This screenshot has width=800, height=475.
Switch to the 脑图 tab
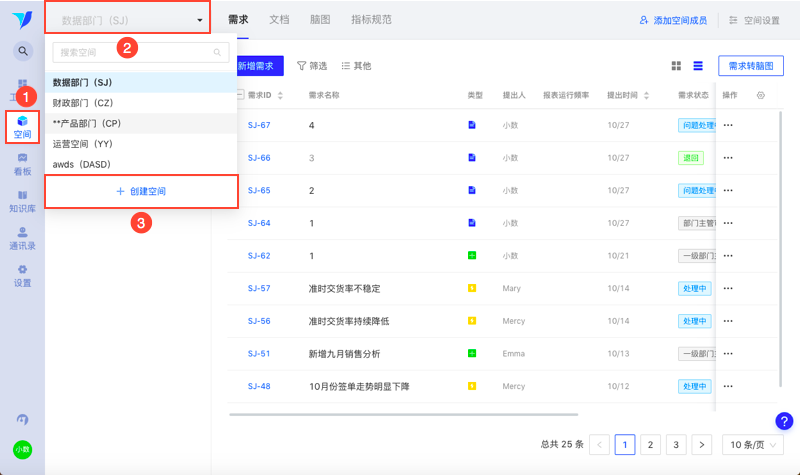[x=320, y=20]
